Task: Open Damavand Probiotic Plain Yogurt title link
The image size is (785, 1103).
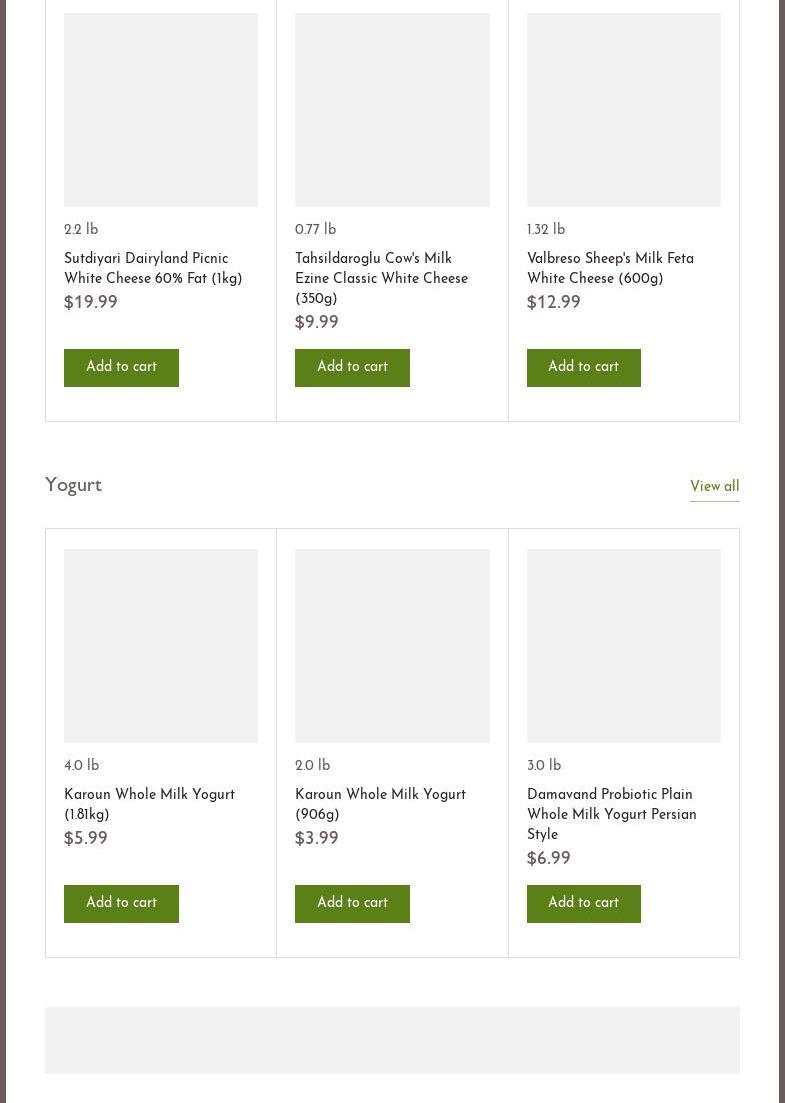Action: pyautogui.click(x=611, y=815)
